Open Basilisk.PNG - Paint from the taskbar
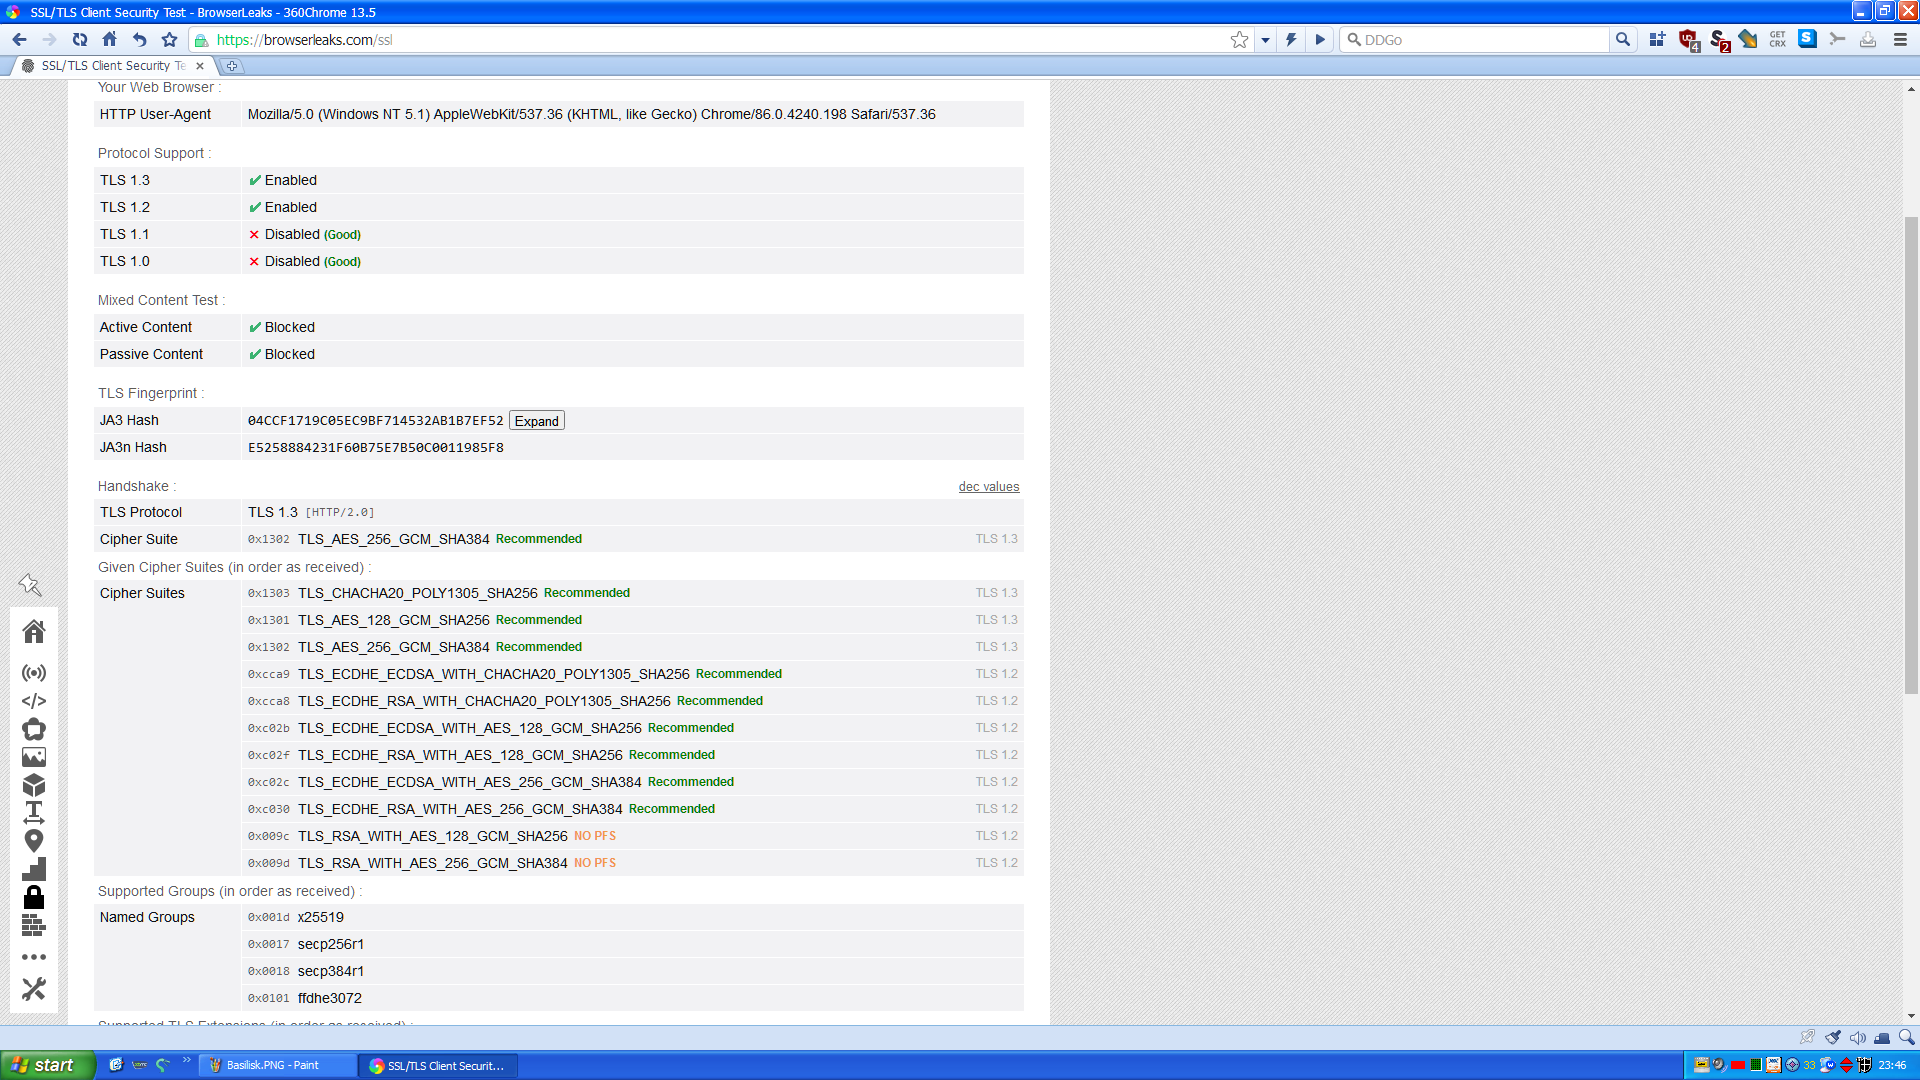The image size is (1920, 1080). (x=275, y=1064)
